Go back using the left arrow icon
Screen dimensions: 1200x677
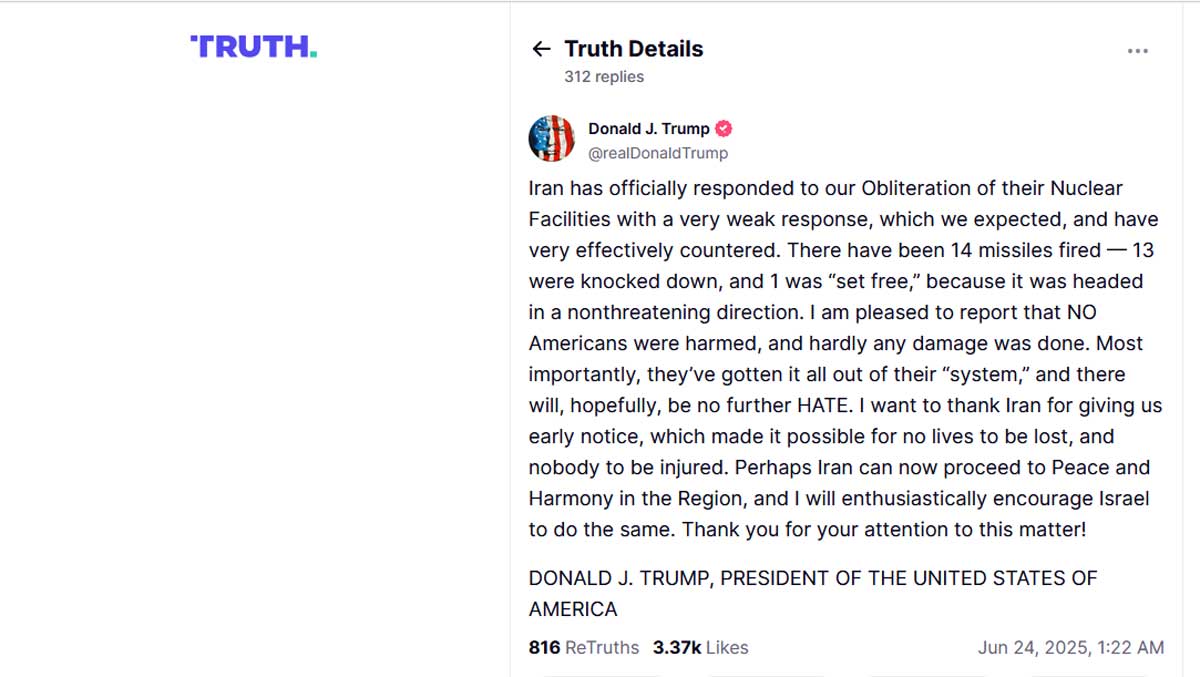click(x=541, y=49)
